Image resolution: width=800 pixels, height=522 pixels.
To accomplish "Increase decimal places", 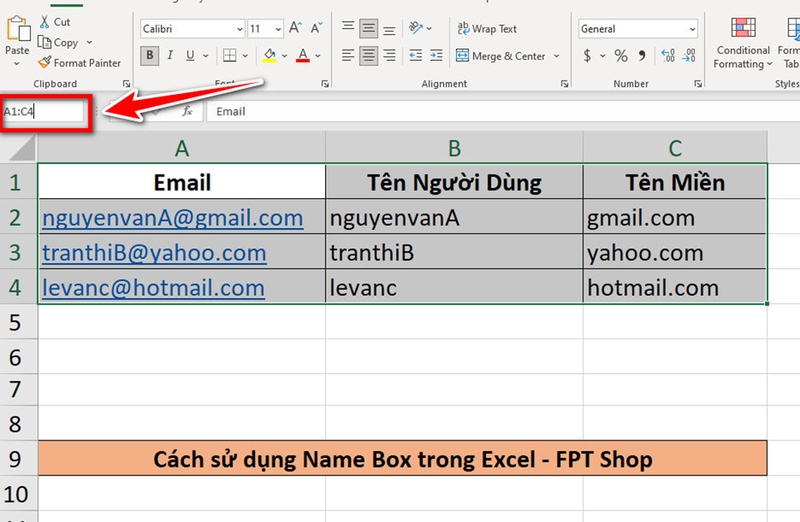I will pos(667,56).
